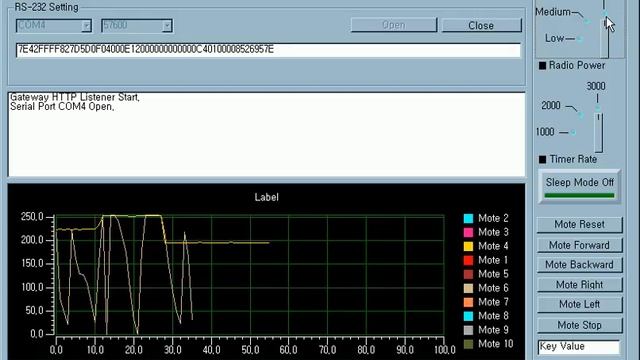640x360 pixels.
Task: Click the Mote Right button
Action: (579, 284)
